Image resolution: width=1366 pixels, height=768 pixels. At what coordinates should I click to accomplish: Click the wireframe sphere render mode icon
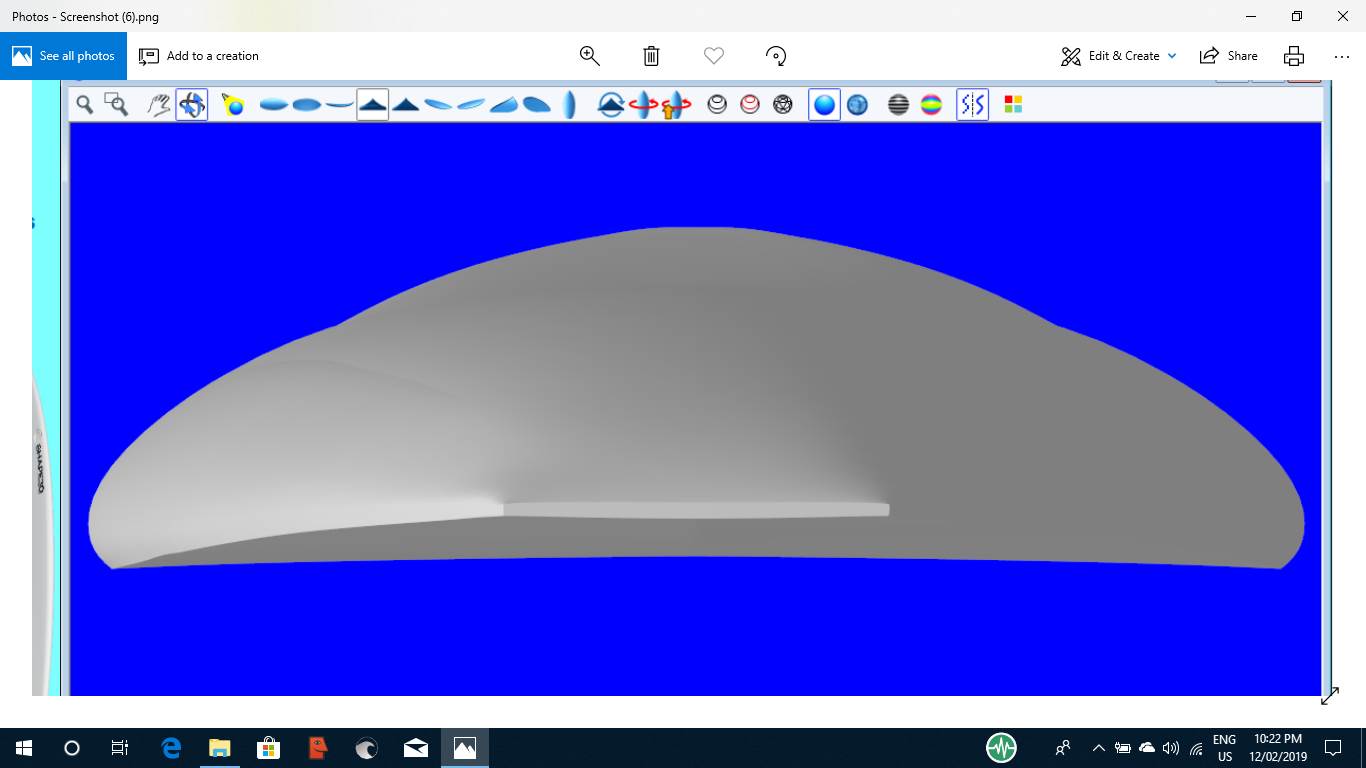point(717,104)
